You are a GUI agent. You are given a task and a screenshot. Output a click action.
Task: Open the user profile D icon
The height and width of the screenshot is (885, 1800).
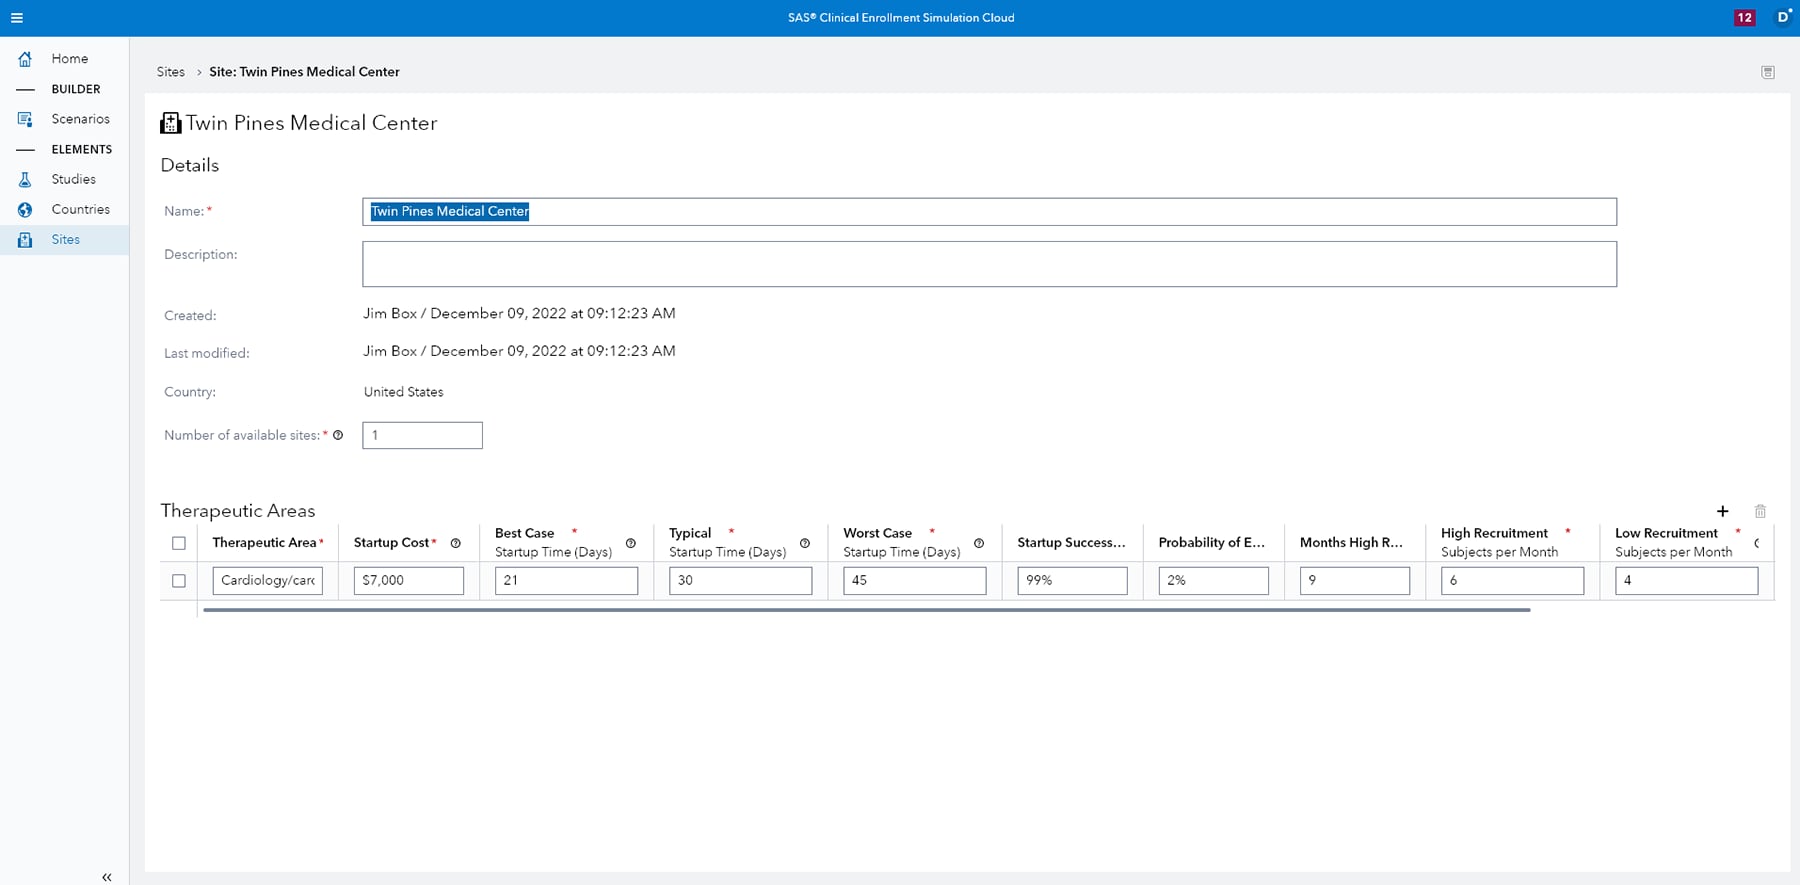1782,18
